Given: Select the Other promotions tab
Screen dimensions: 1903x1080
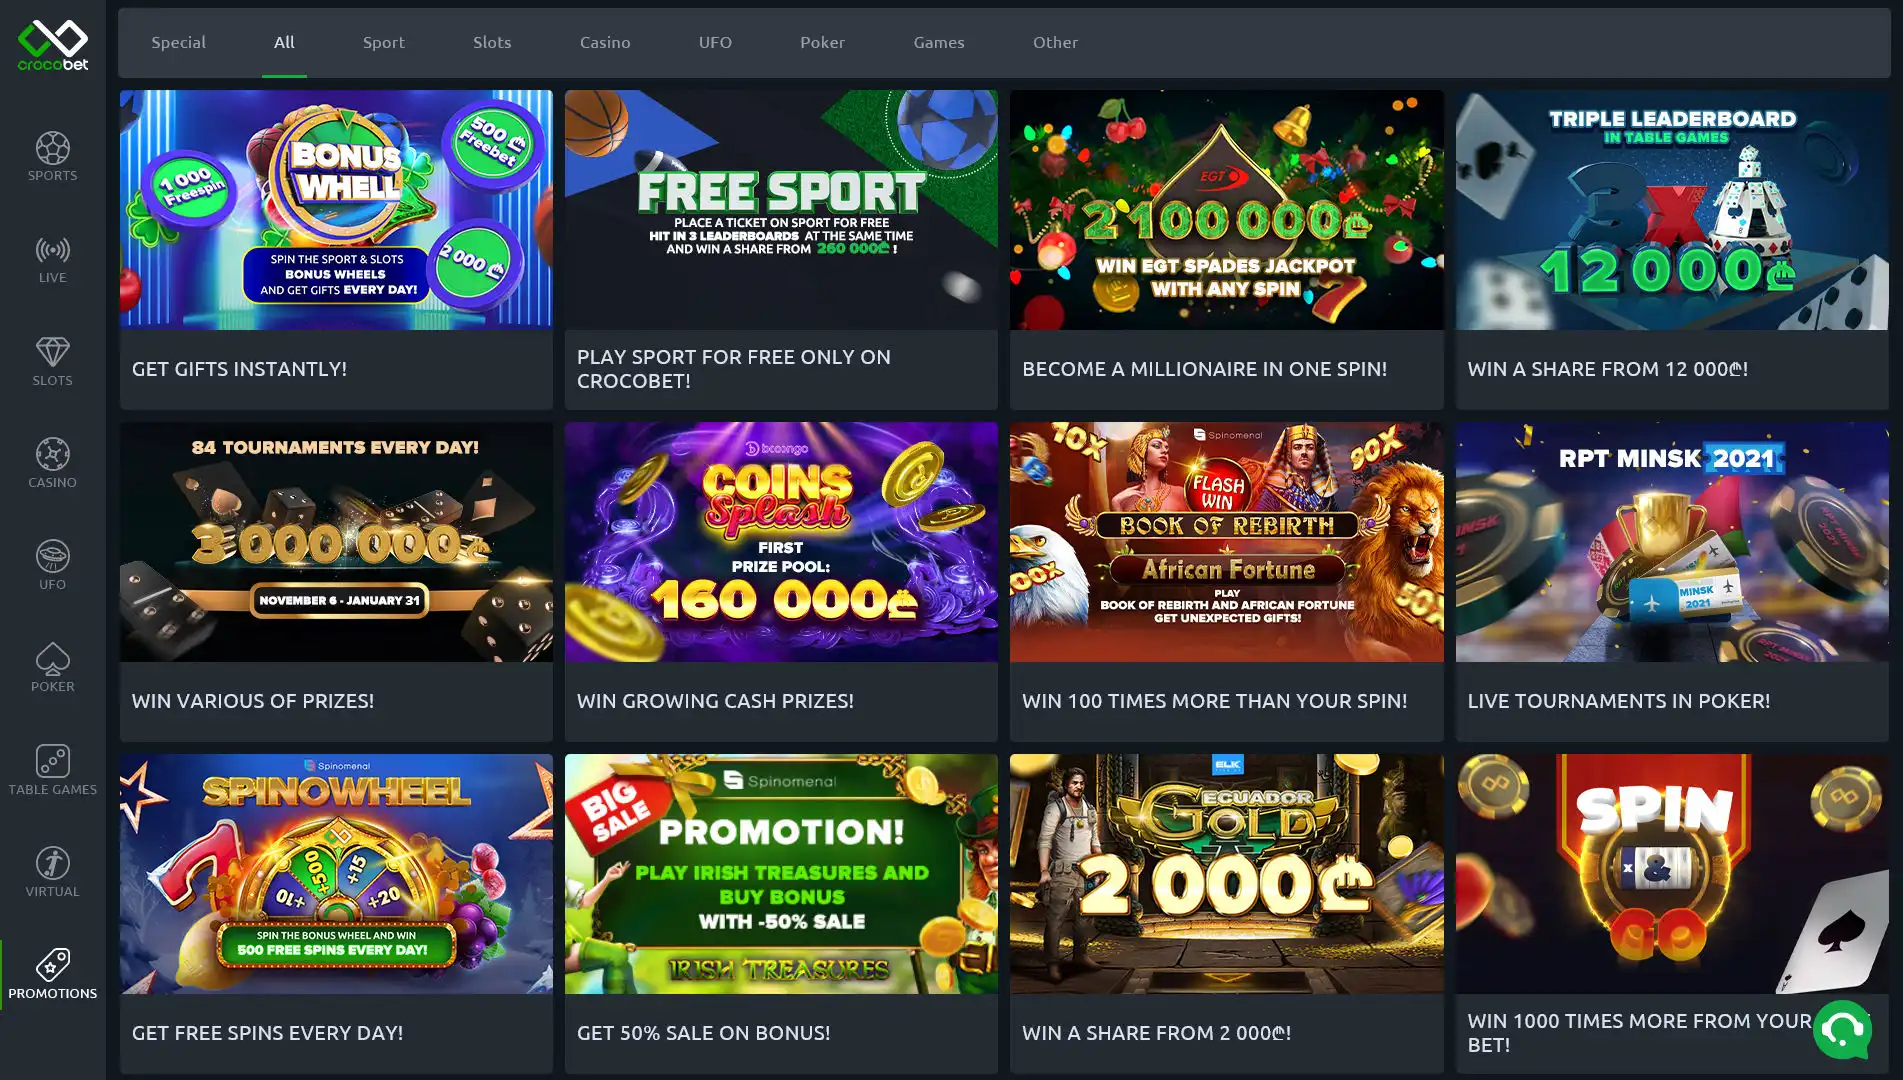Looking at the screenshot, I should [x=1055, y=42].
